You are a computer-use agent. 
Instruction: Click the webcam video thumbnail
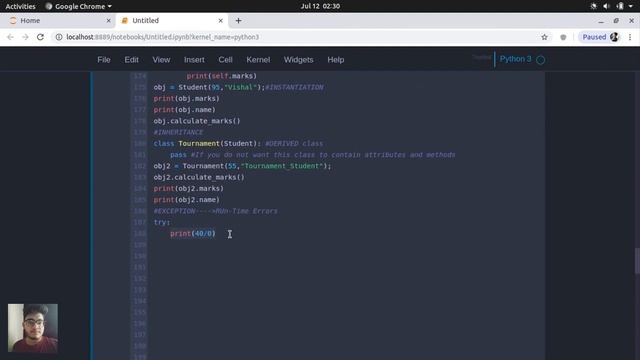tap(33, 328)
